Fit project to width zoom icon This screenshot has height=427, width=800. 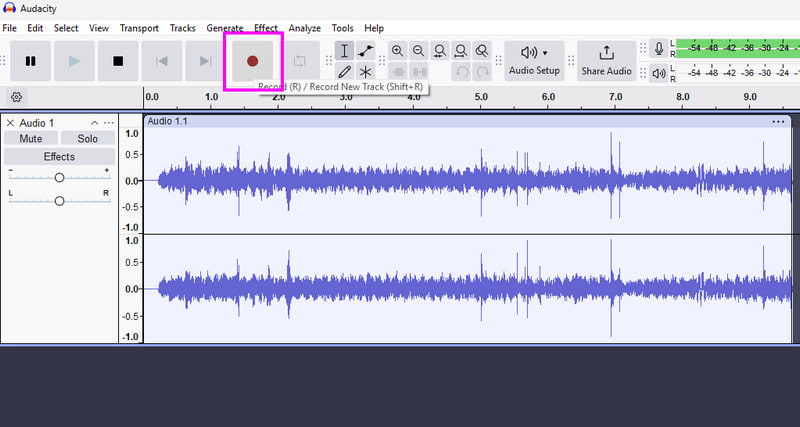pyautogui.click(x=461, y=51)
